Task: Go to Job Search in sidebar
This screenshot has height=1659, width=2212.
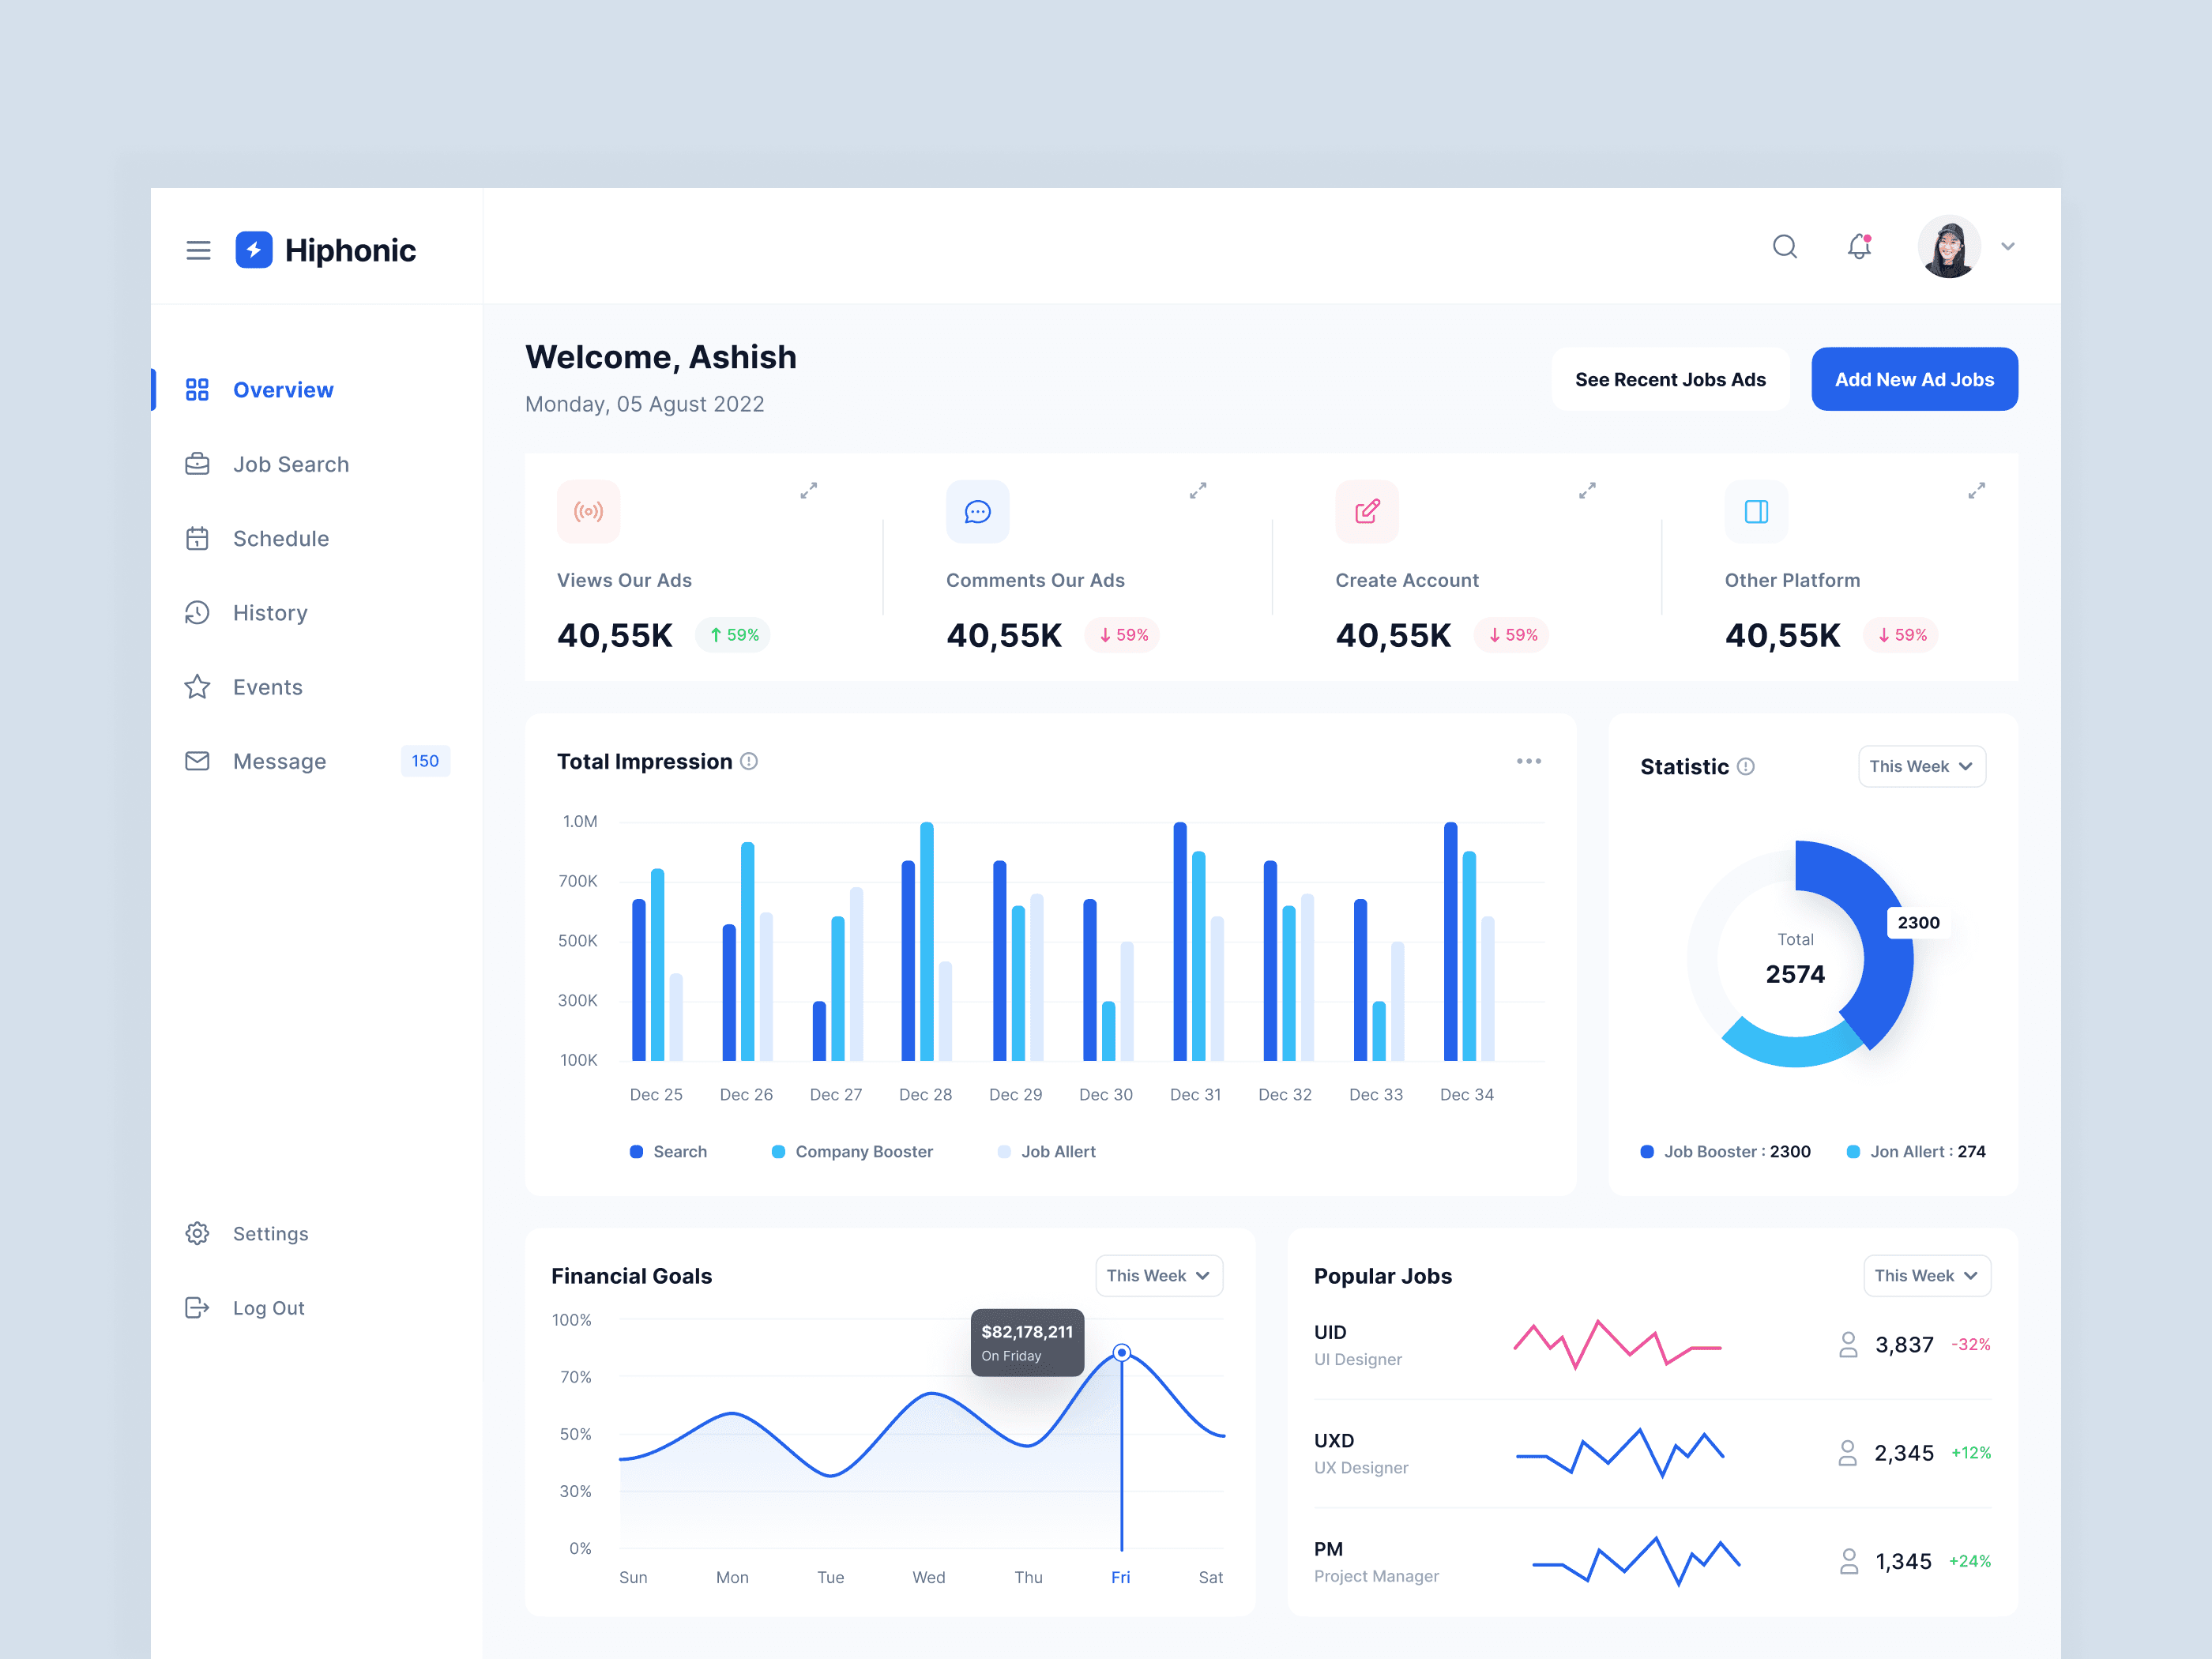Action: click(x=290, y=464)
